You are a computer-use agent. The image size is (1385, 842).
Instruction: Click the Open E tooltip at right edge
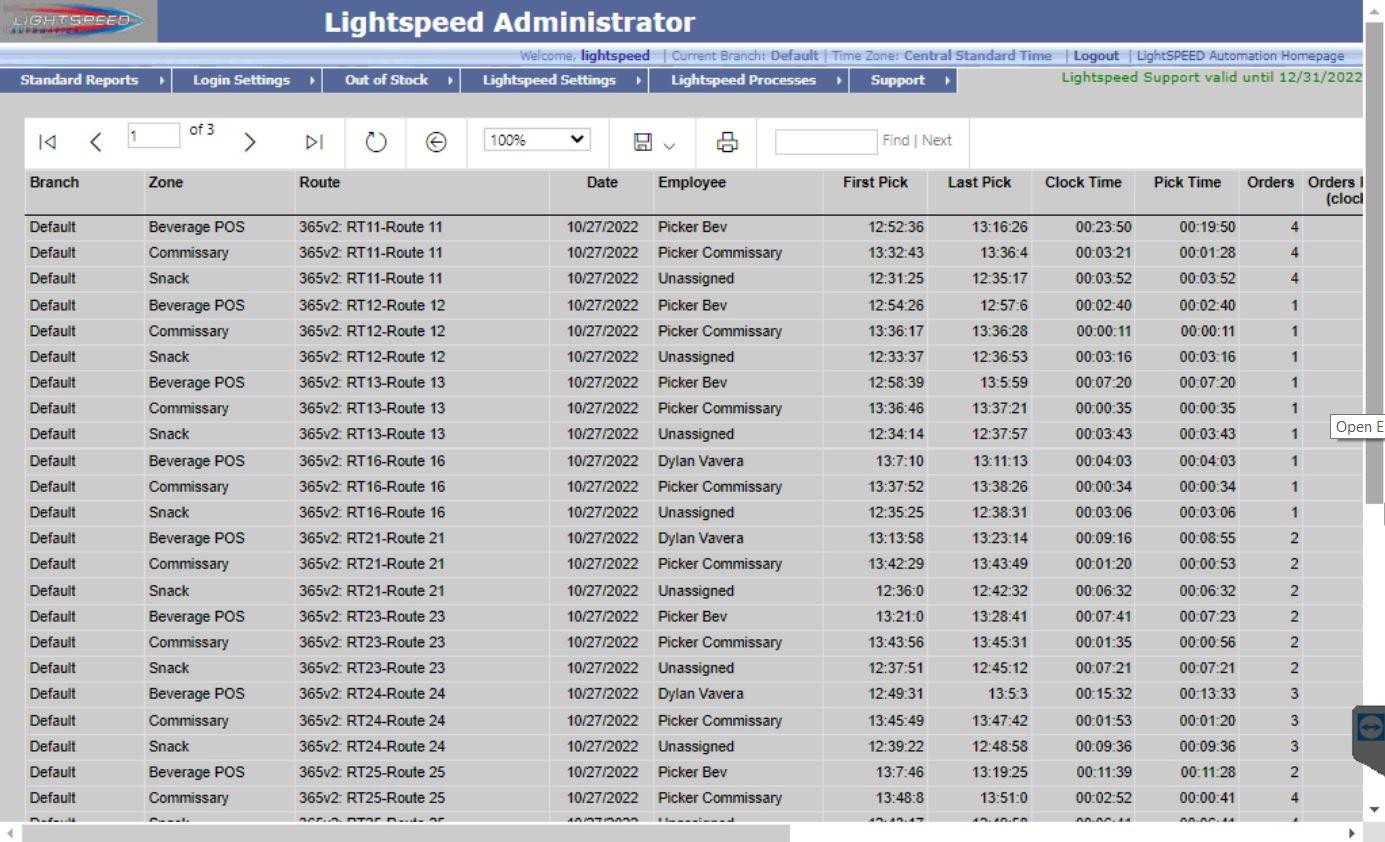(1358, 426)
